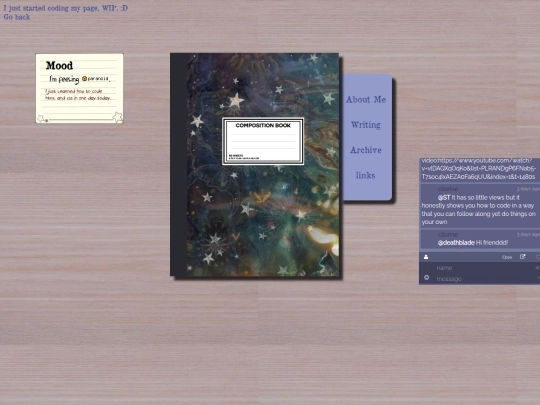Open the Writing section link

[366, 125]
